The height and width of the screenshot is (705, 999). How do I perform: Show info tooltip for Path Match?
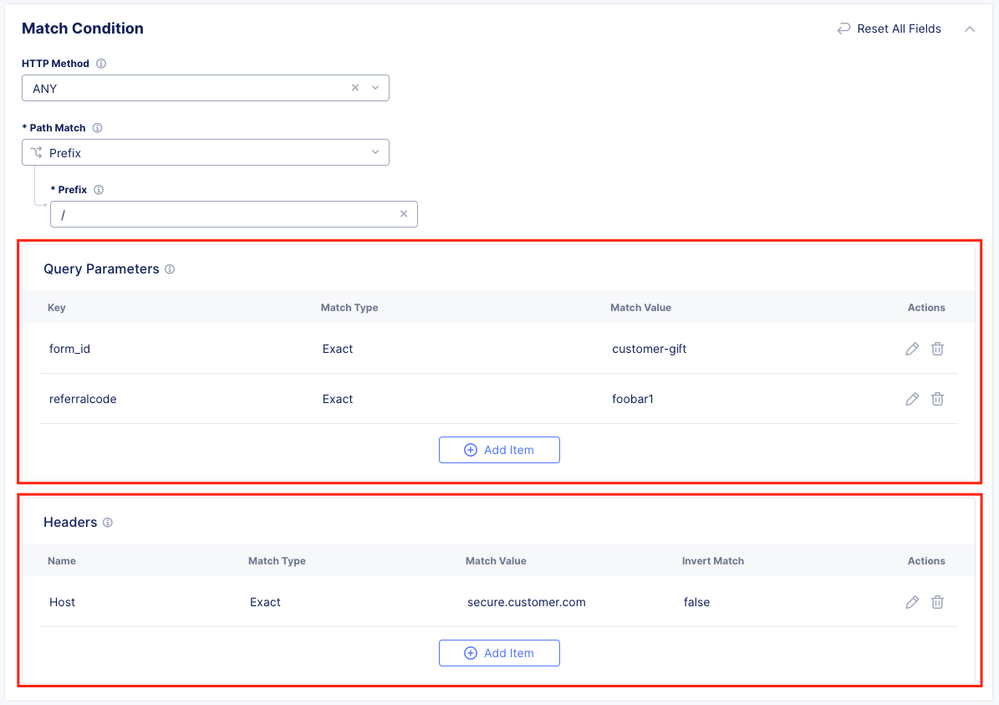[98, 128]
